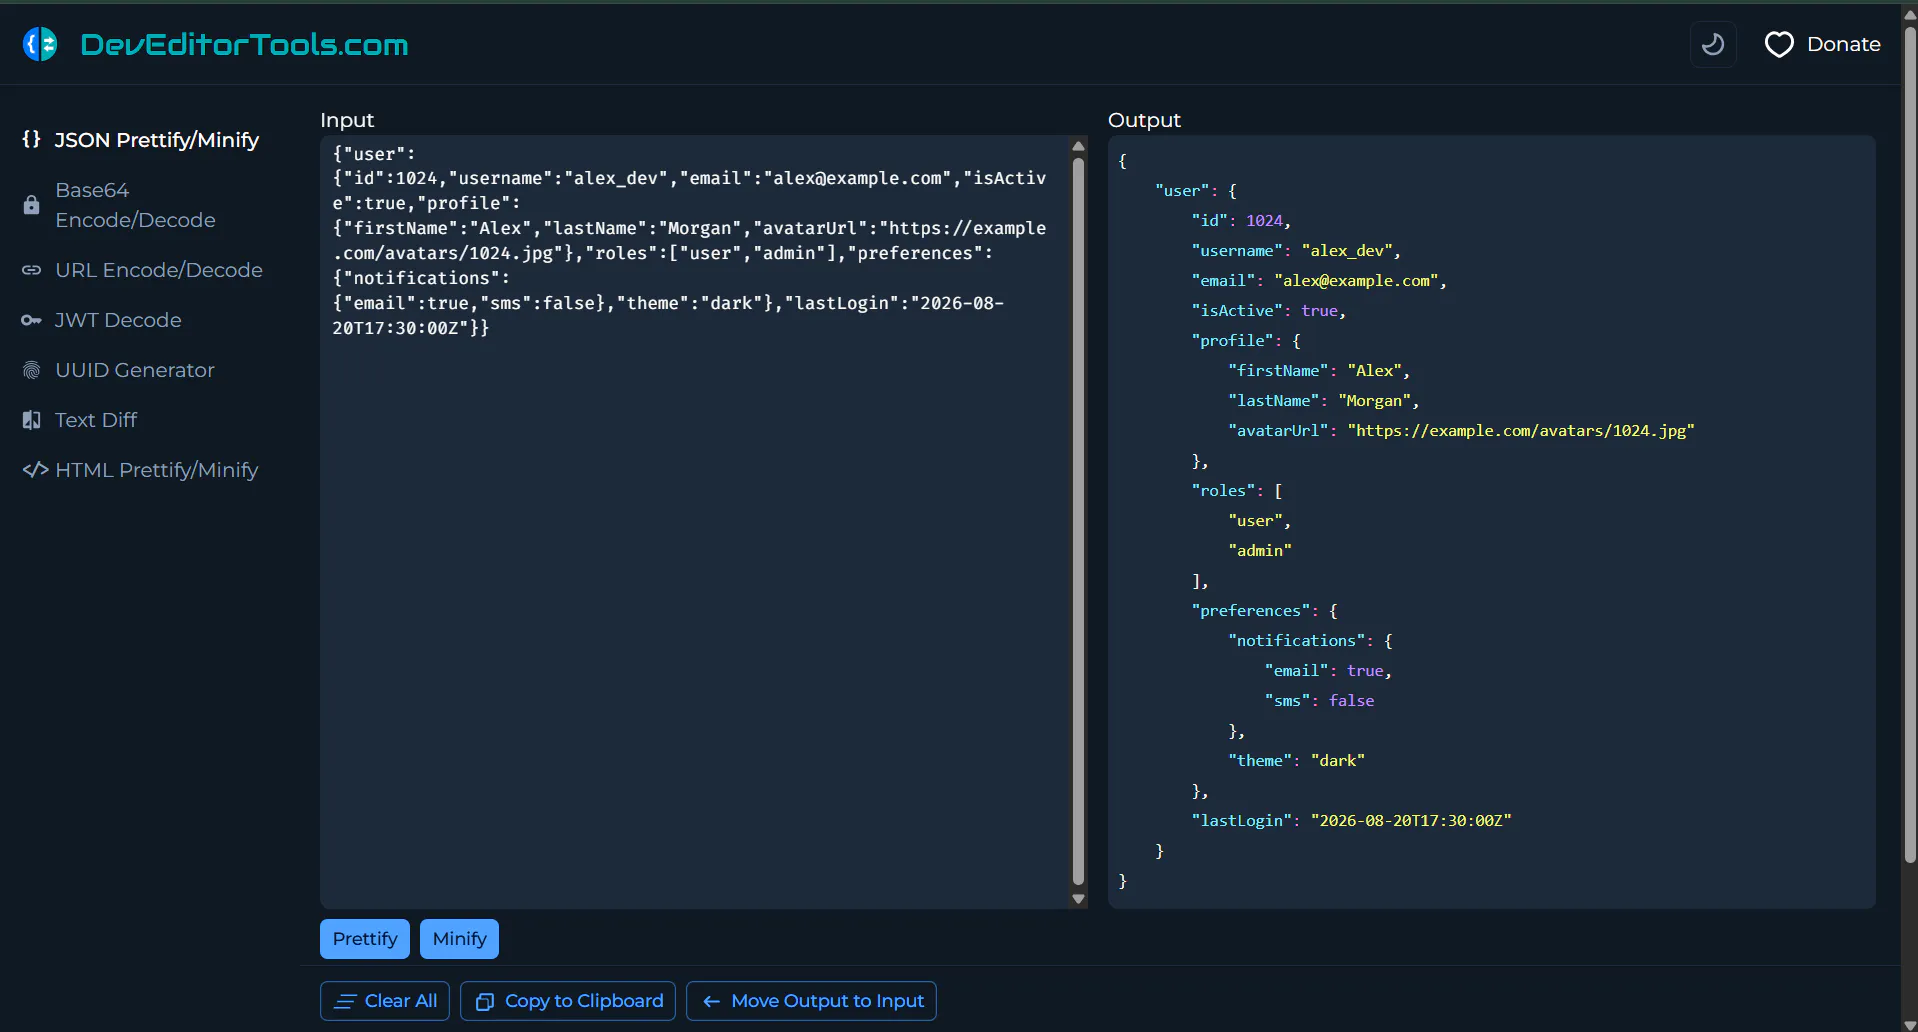Viewport: 1918px width, 1032px height.
Task: Click the "alex@example.com" value in output
Action: [1356, 281]
